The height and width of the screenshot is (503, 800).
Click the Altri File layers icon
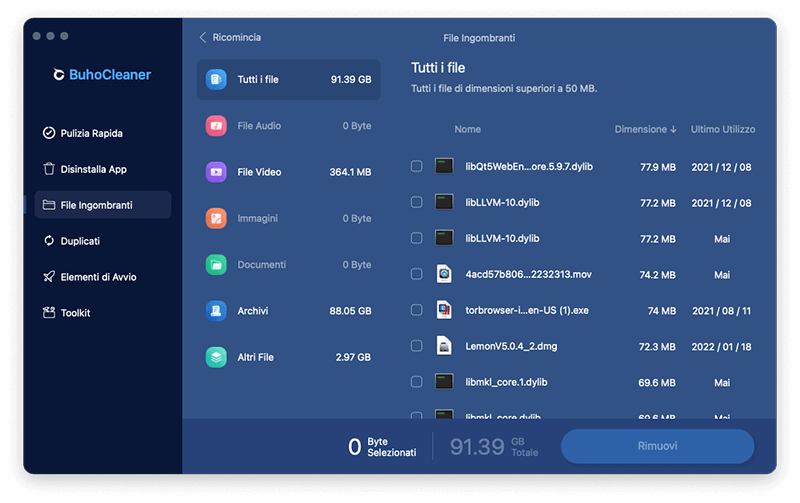(x=216, y=357)
